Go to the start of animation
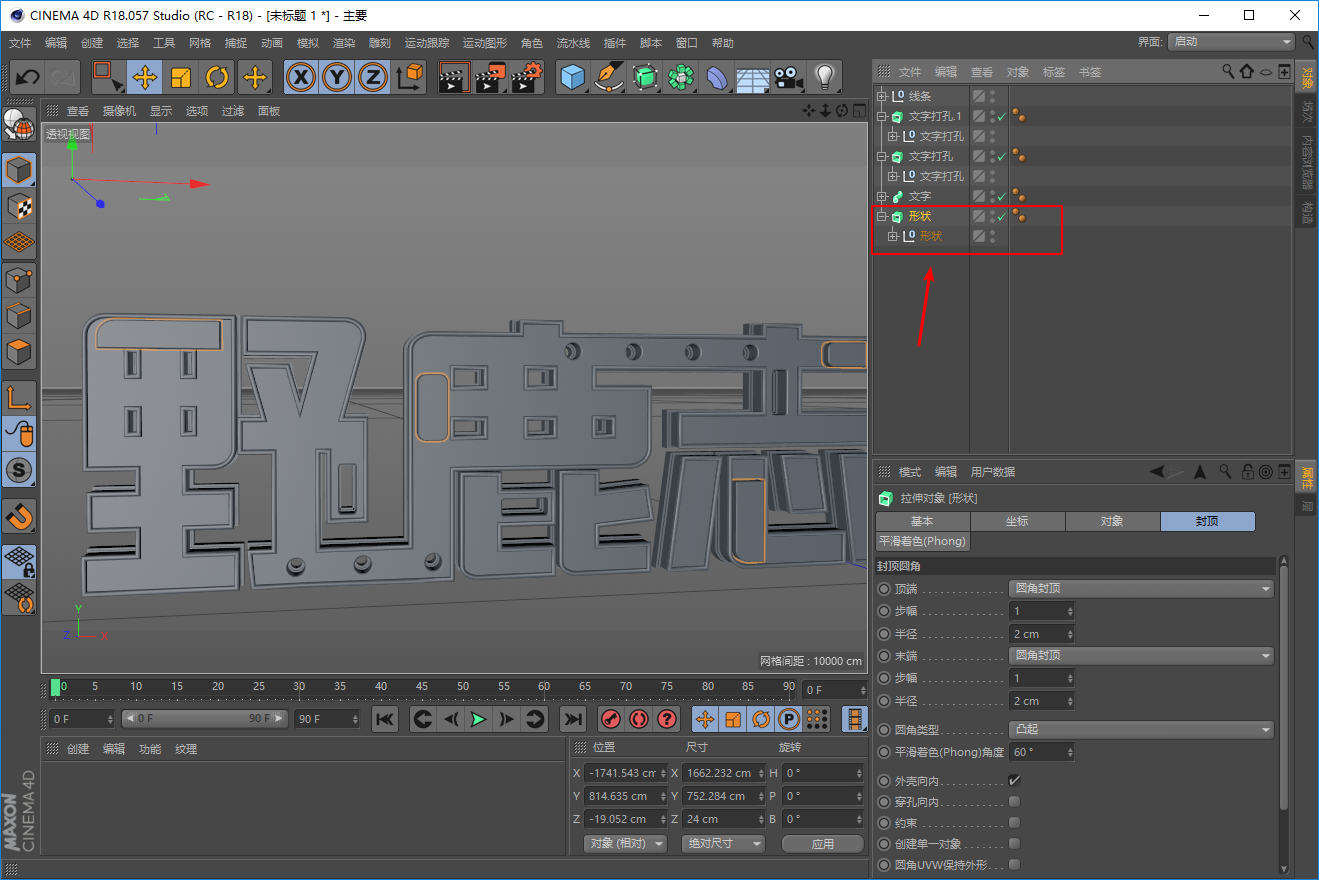 (x=385, y=719)
